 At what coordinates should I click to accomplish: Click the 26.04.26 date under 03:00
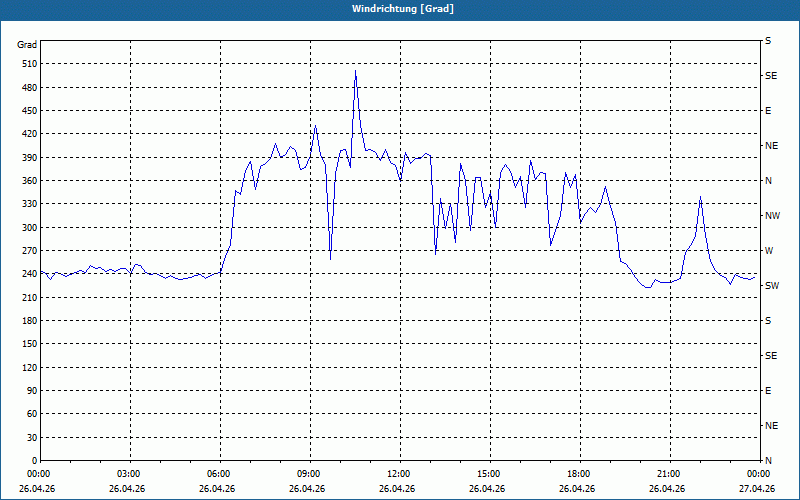[127, 489]
